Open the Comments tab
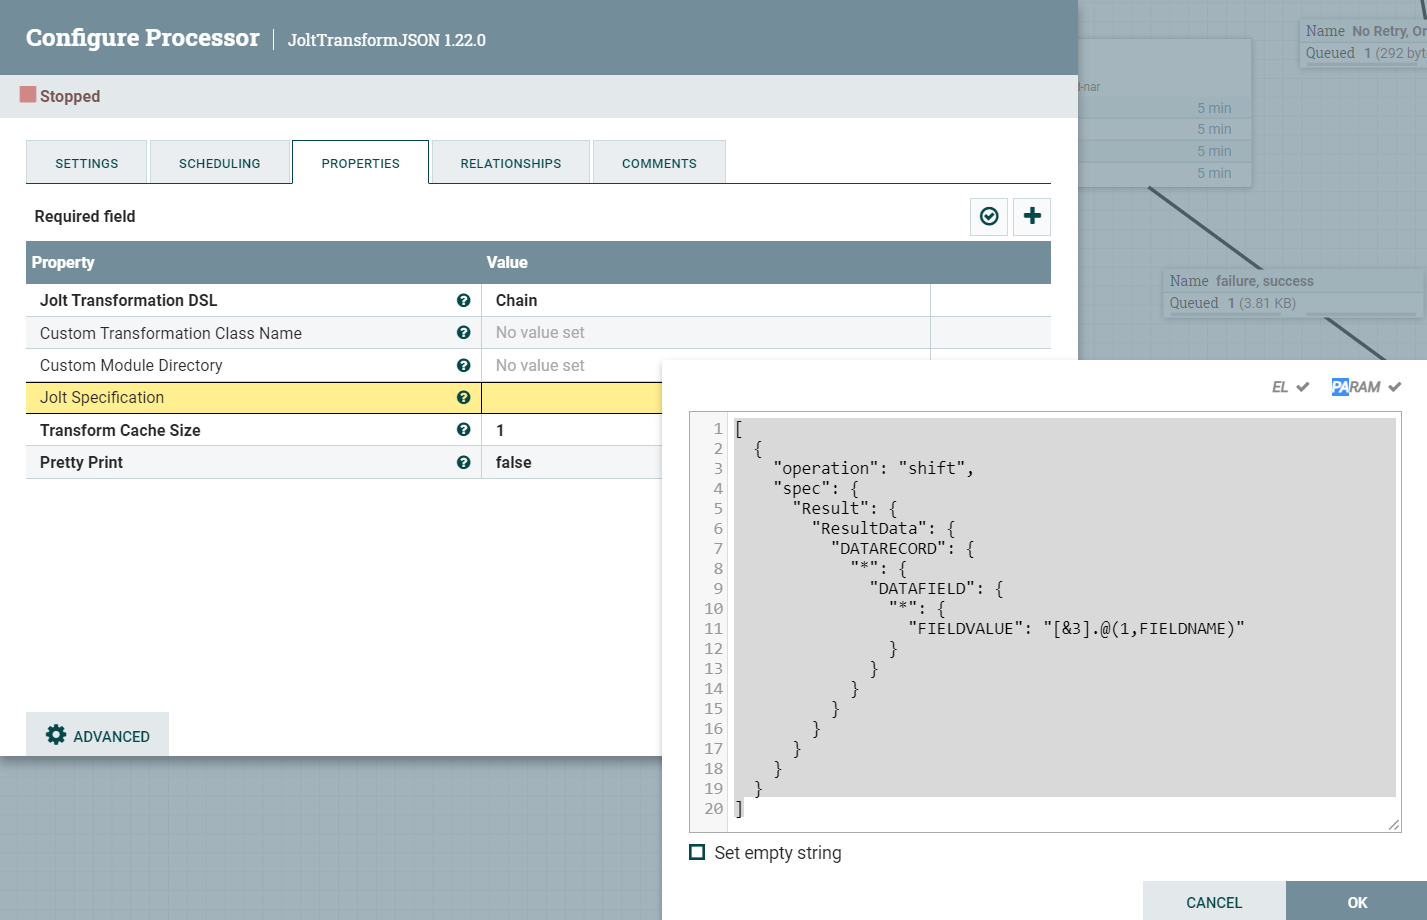 [x=659, y=163]
